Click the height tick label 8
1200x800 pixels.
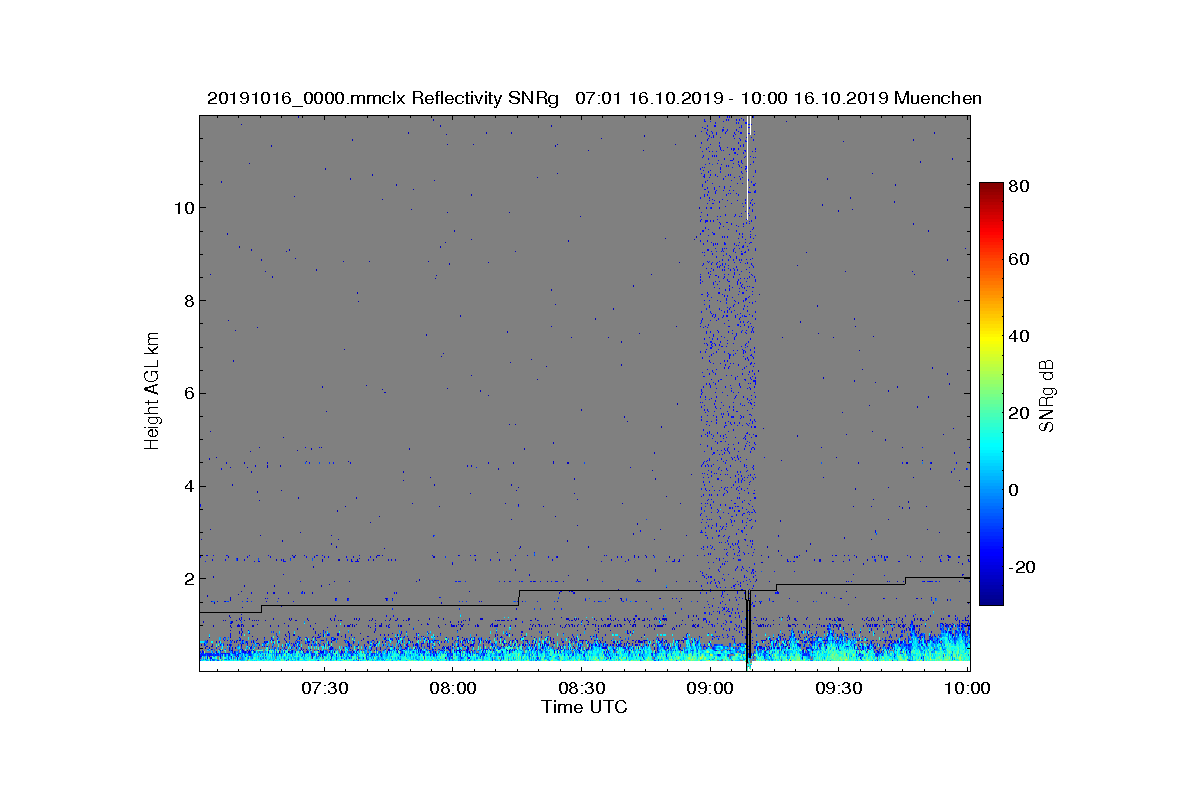187,301
